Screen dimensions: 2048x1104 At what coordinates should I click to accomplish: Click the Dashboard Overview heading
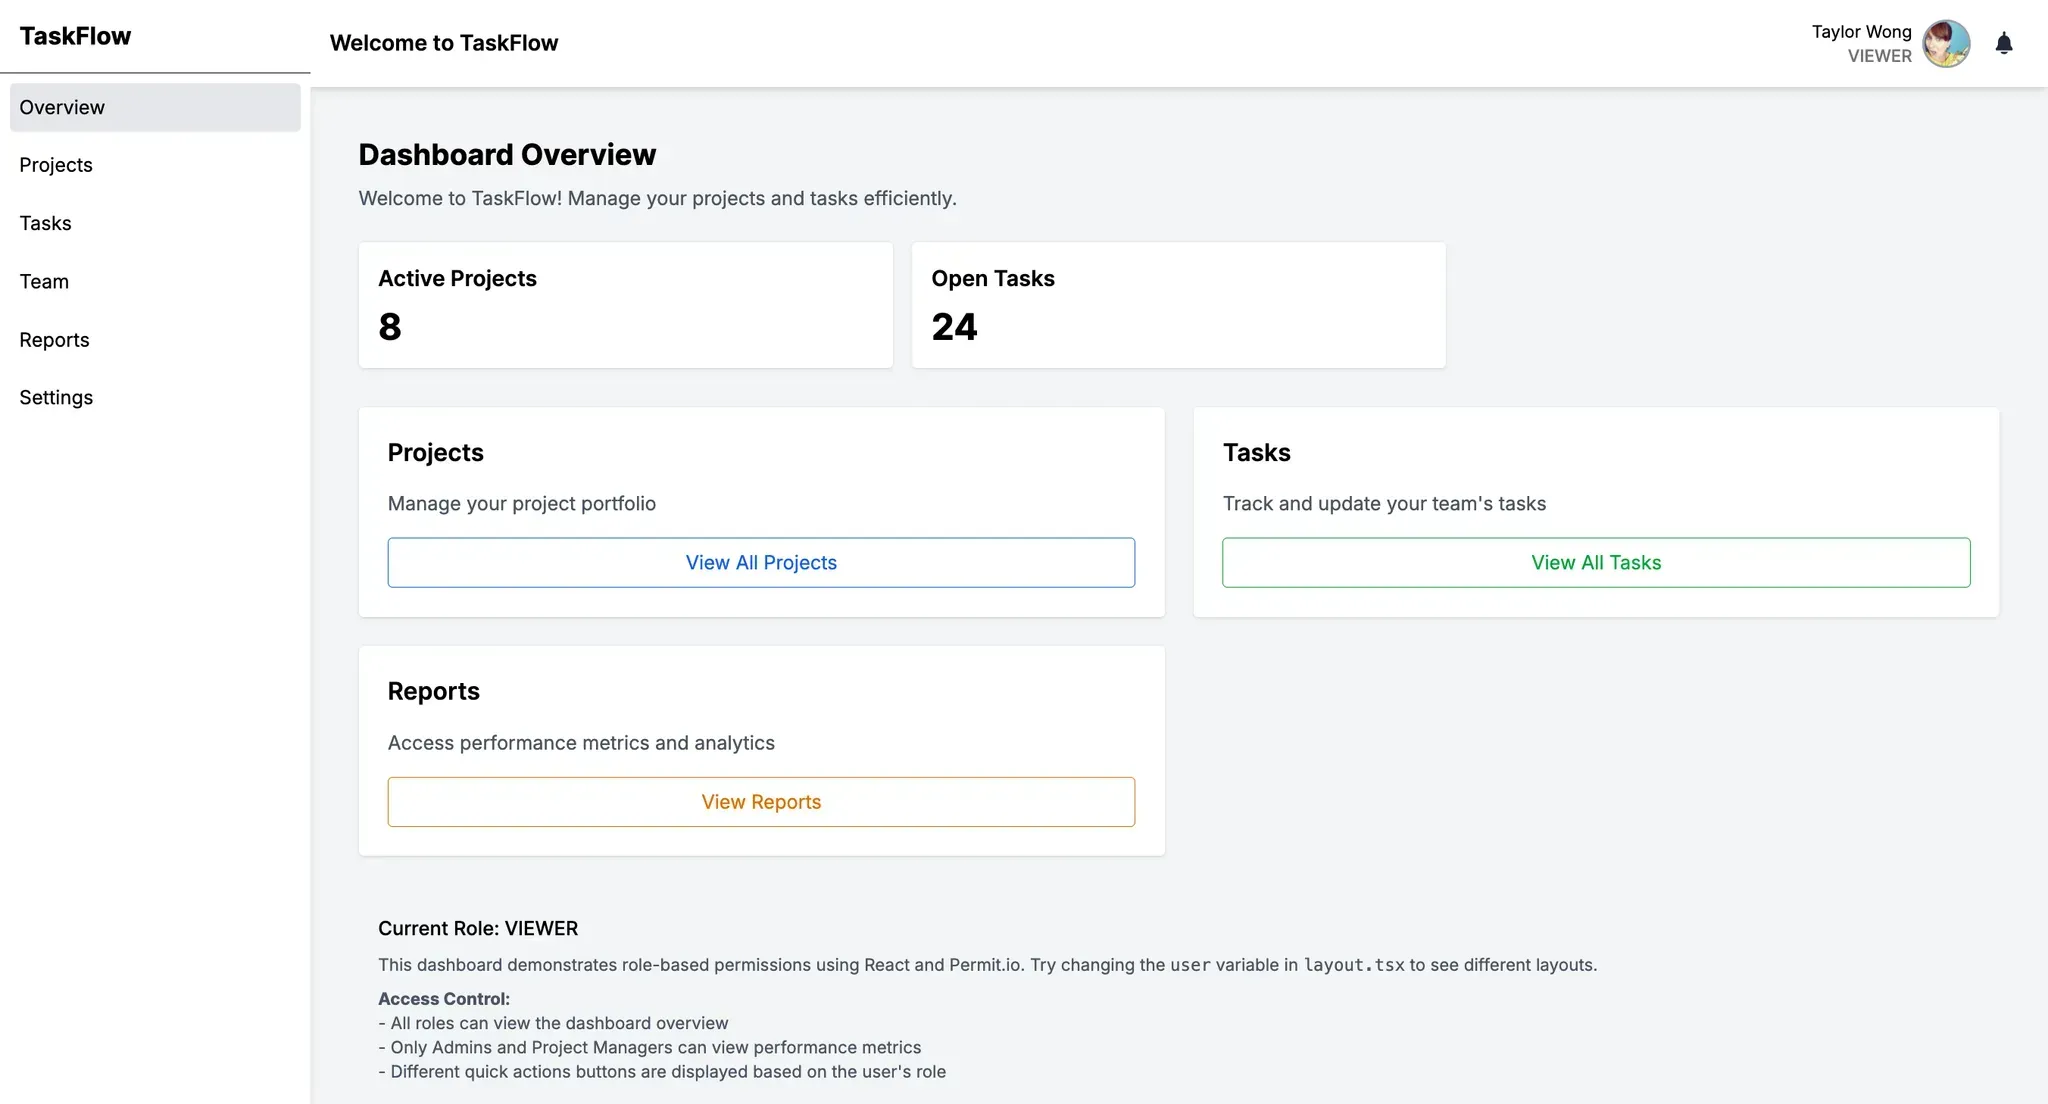point(507,155)
